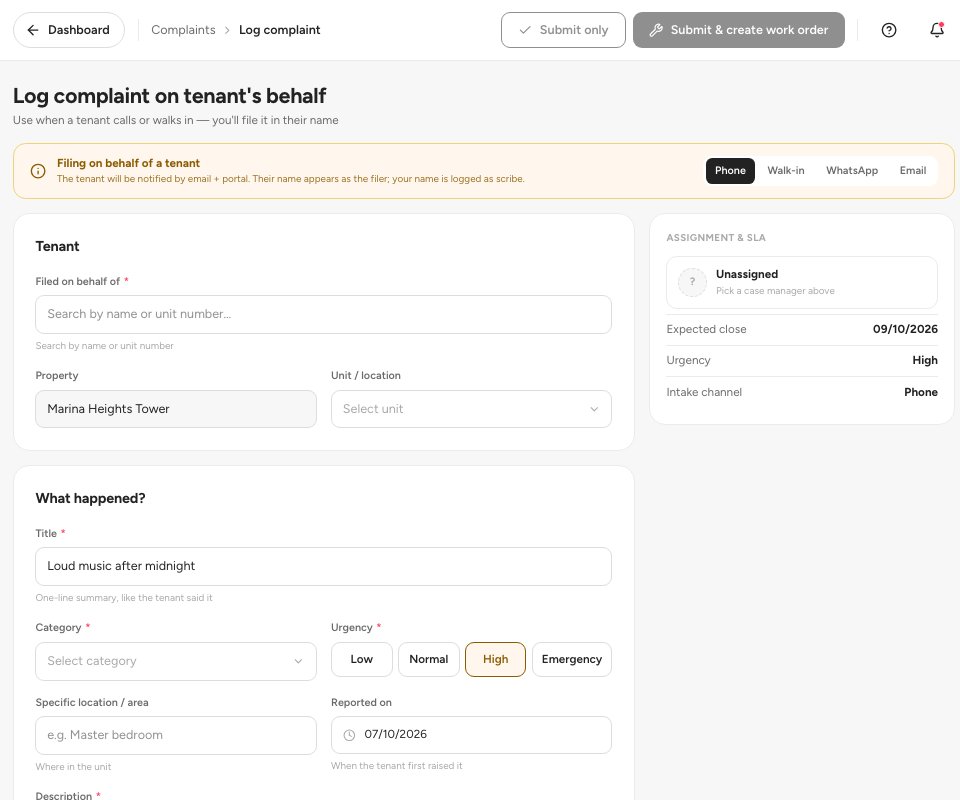The height and width of the screenshot is (800, 960).
Task: Click the breadcrumb chevron after Complaints
Action: tap(227, 30)
